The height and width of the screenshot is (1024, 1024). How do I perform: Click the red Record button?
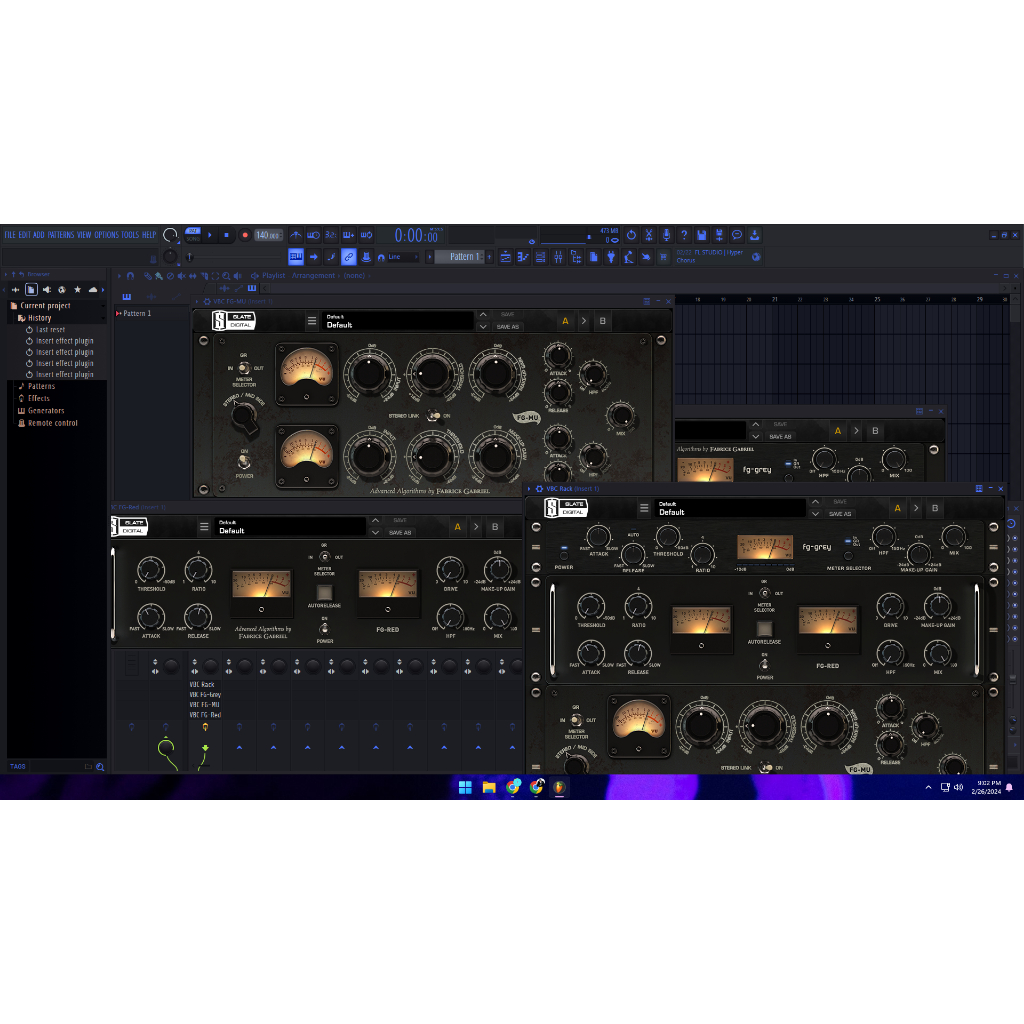[x=245, y=235]
